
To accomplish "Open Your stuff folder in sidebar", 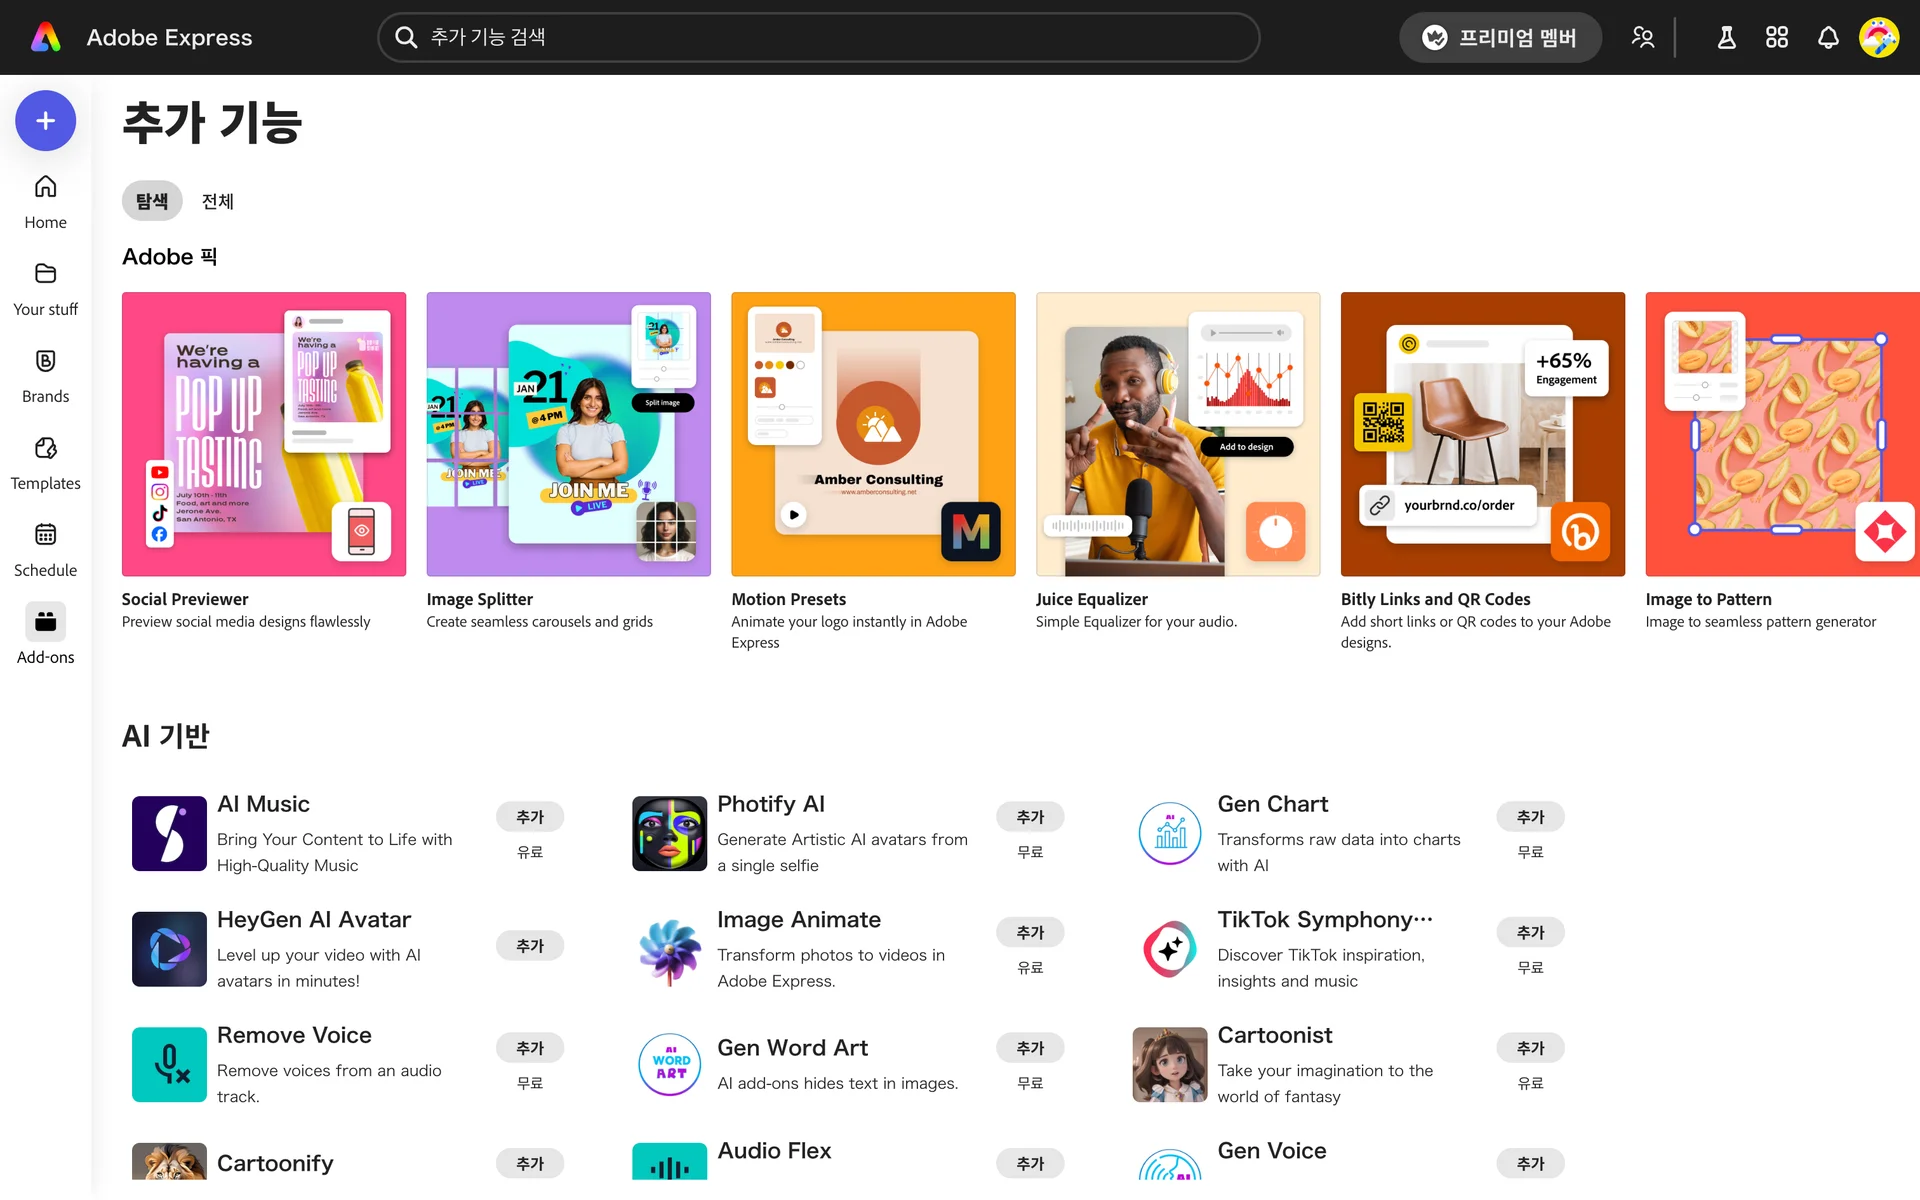I will (x=45, y=288).
